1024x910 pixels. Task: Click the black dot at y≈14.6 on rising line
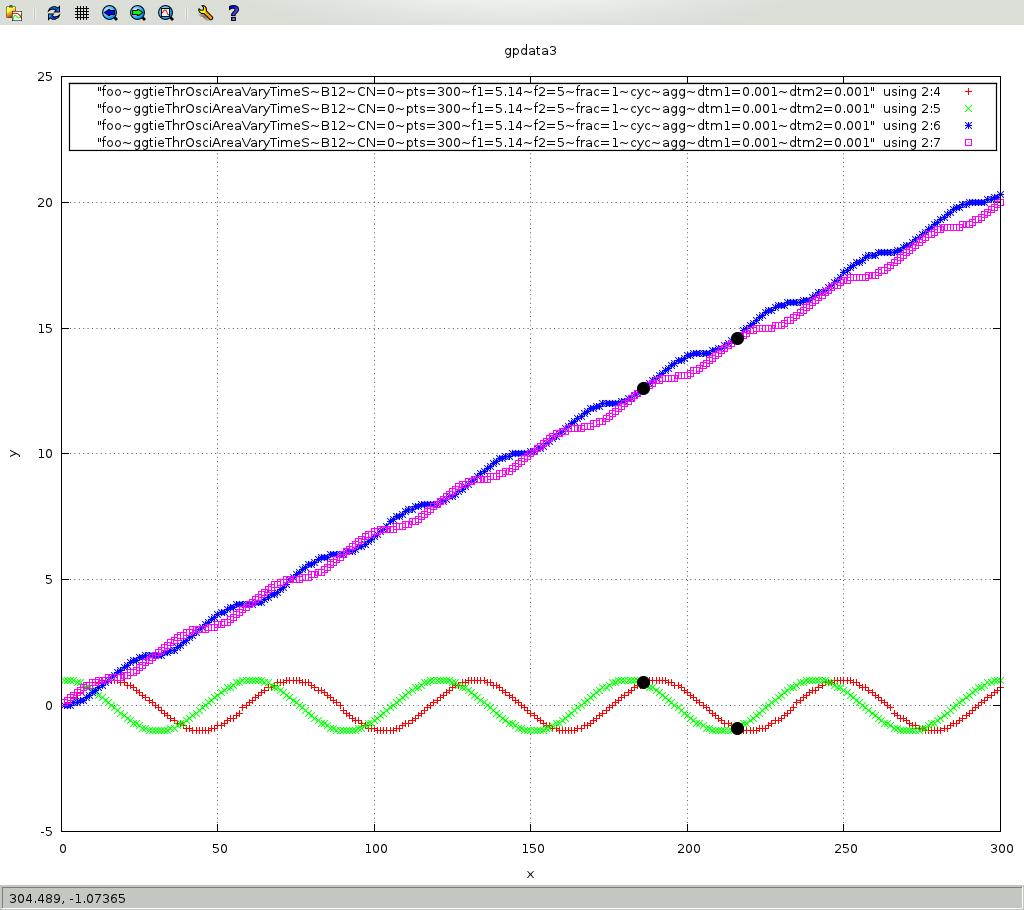point(737,338)
